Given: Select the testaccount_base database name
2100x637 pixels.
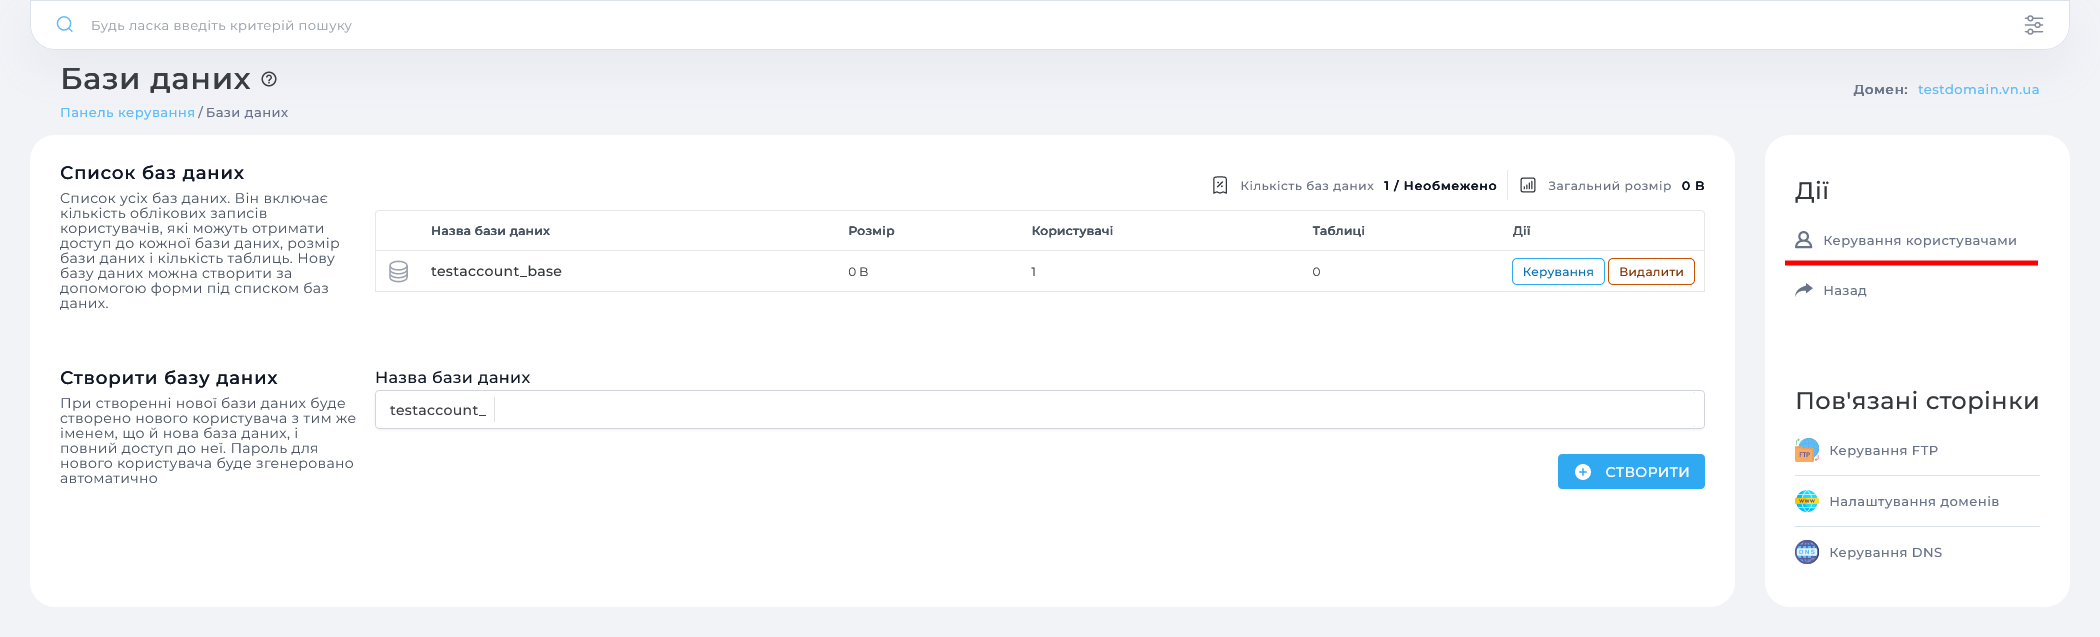Looking at the screenshot, I should coord(496,271).
